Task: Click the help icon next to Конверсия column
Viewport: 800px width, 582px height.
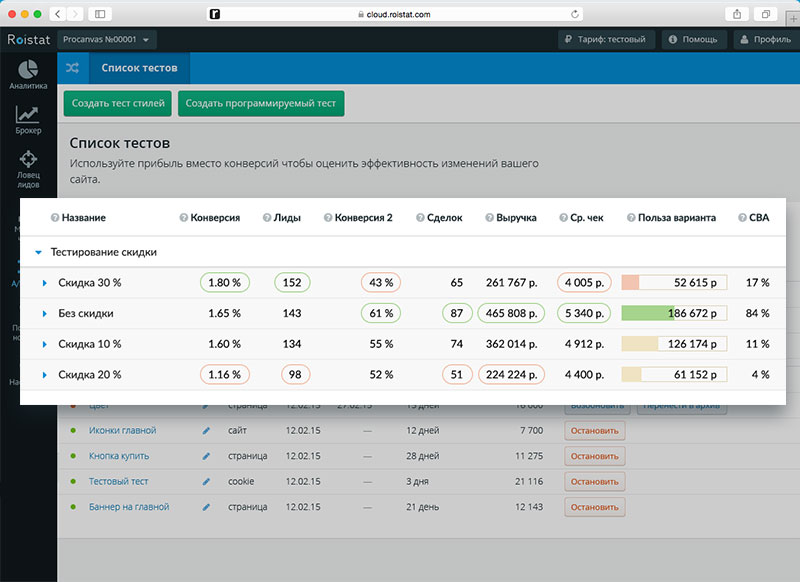Action: [x=183, y=218]
